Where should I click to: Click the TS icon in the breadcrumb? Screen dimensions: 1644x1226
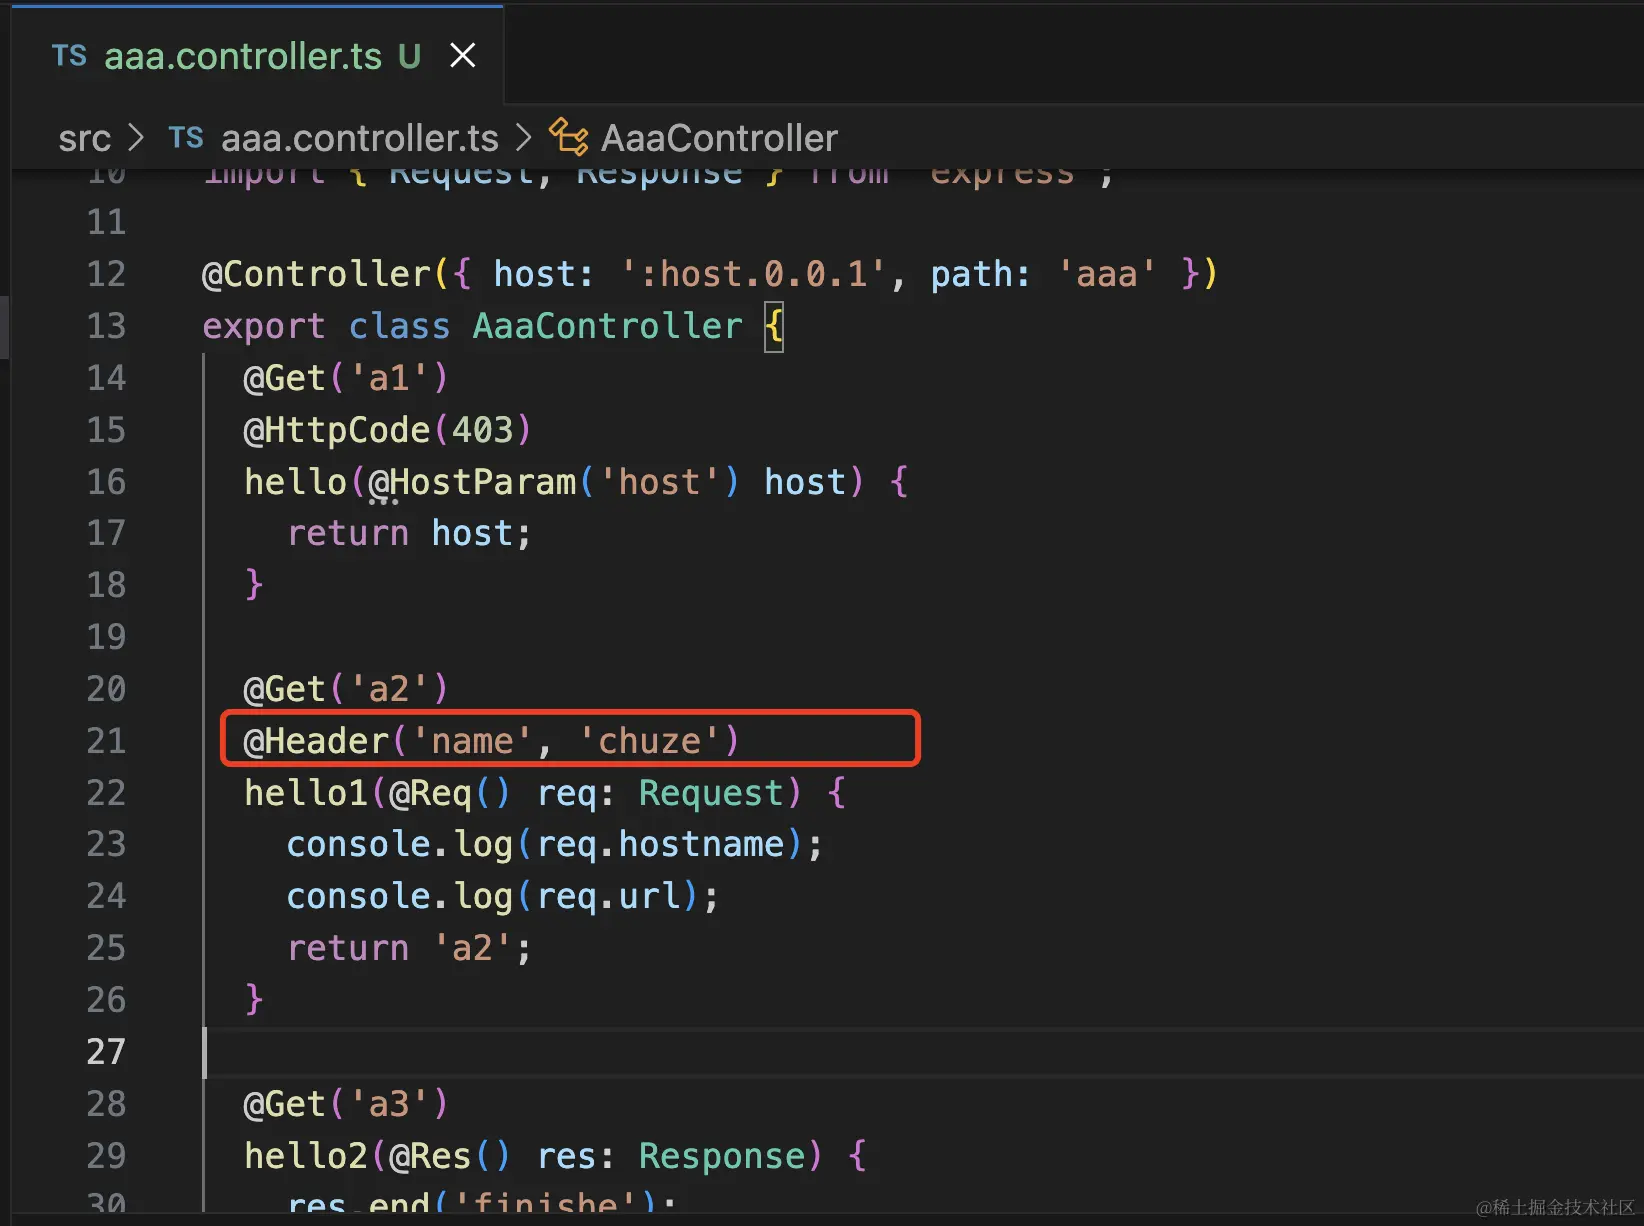tap(186, 138)
